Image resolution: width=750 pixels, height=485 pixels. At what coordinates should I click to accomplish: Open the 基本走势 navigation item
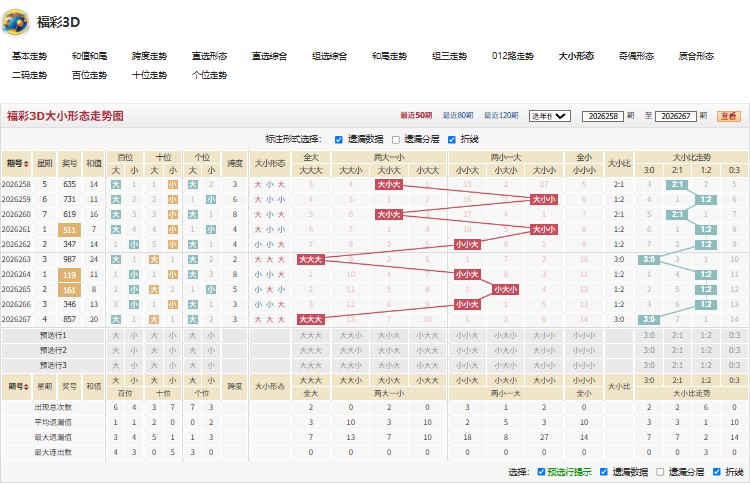pos(30,56)
